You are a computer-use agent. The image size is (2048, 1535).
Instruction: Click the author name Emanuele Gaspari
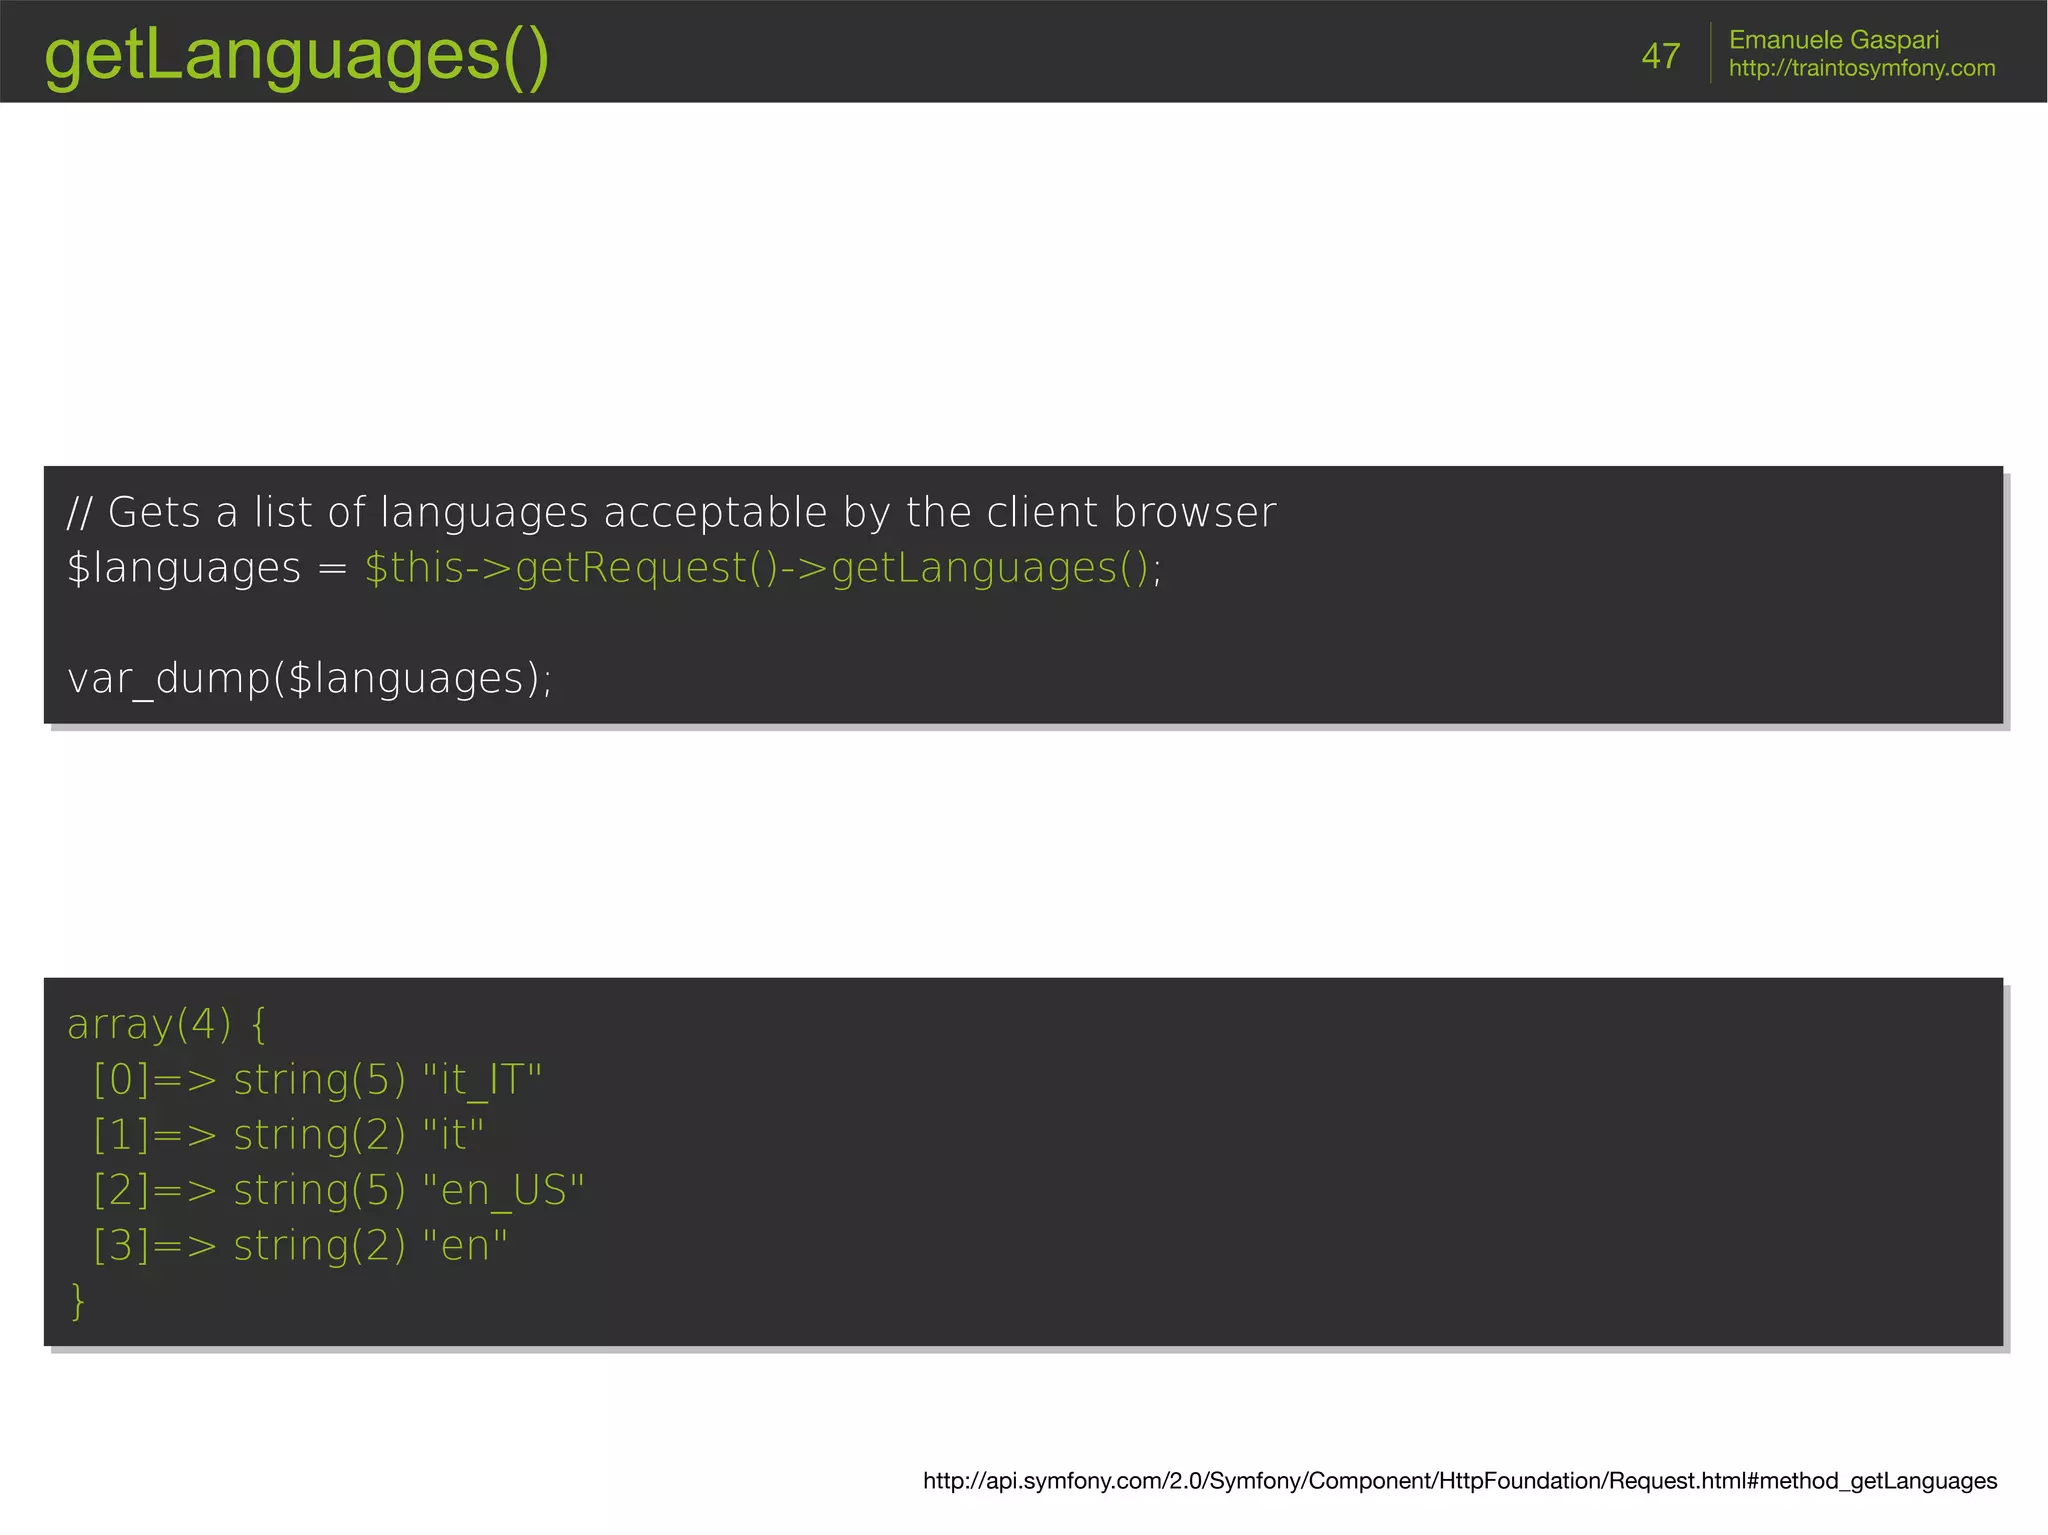(1834, 40)
